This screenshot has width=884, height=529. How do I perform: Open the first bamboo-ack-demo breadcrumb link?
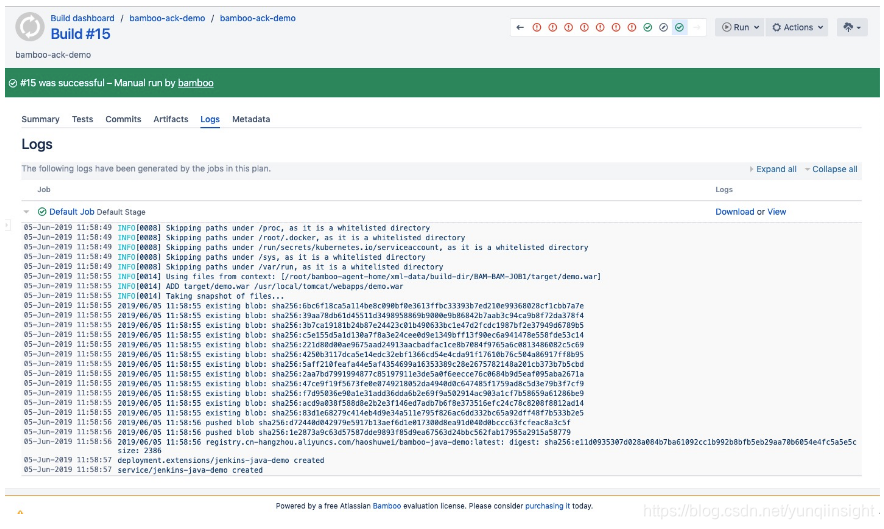[x=167, y=18]
